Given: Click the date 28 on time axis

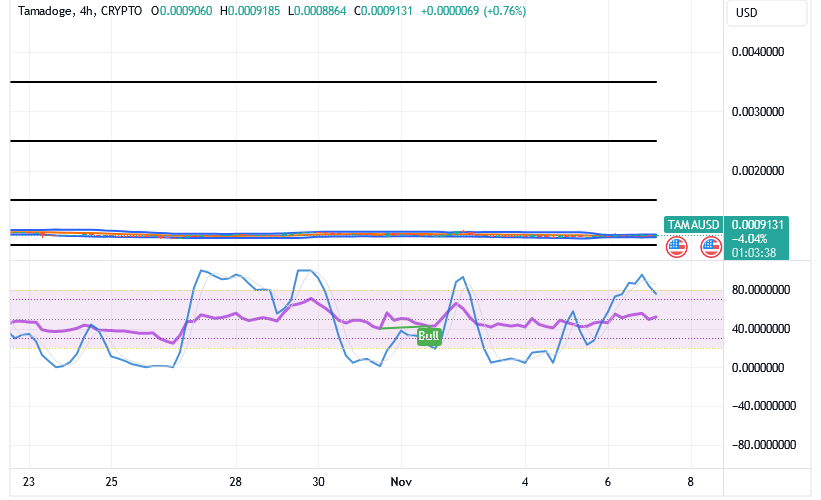Looking at the screenshot, I should coord(236,482).
